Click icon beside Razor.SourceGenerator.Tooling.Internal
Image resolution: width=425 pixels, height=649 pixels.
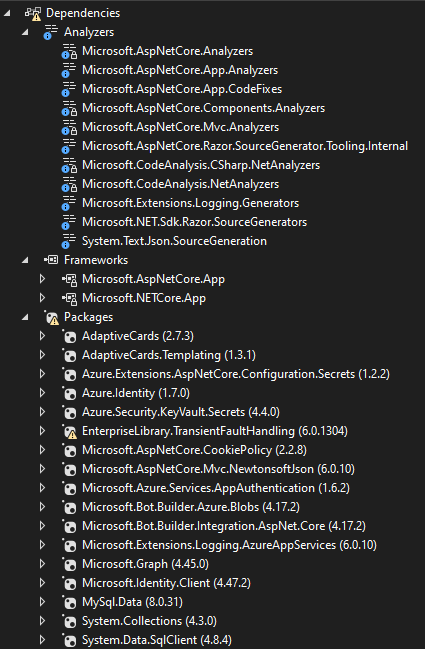click(69, 147)
